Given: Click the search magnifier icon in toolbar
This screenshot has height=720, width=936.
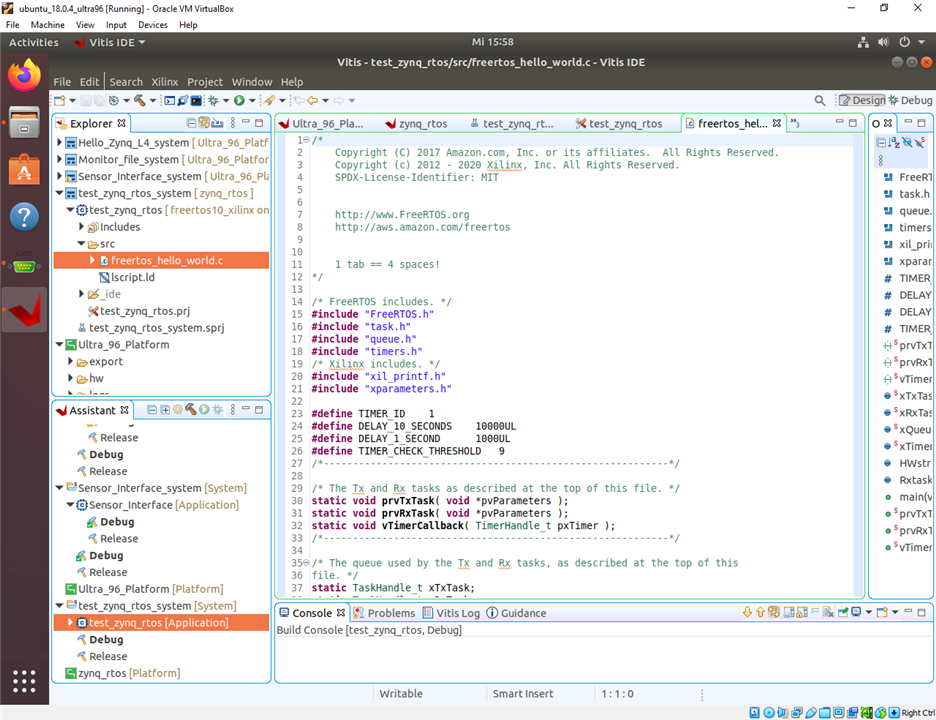Looking at the screenshot, I should click(x=820, y=100).
